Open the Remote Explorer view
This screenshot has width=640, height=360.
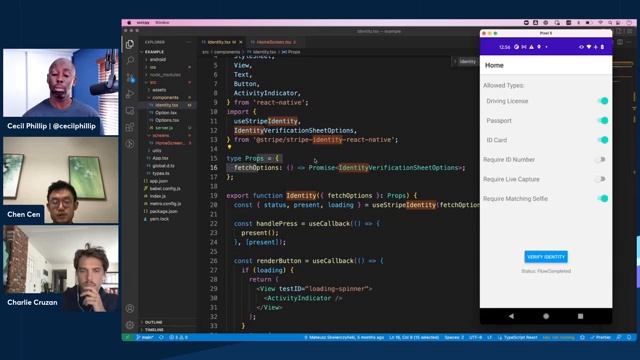click(130, 111)
